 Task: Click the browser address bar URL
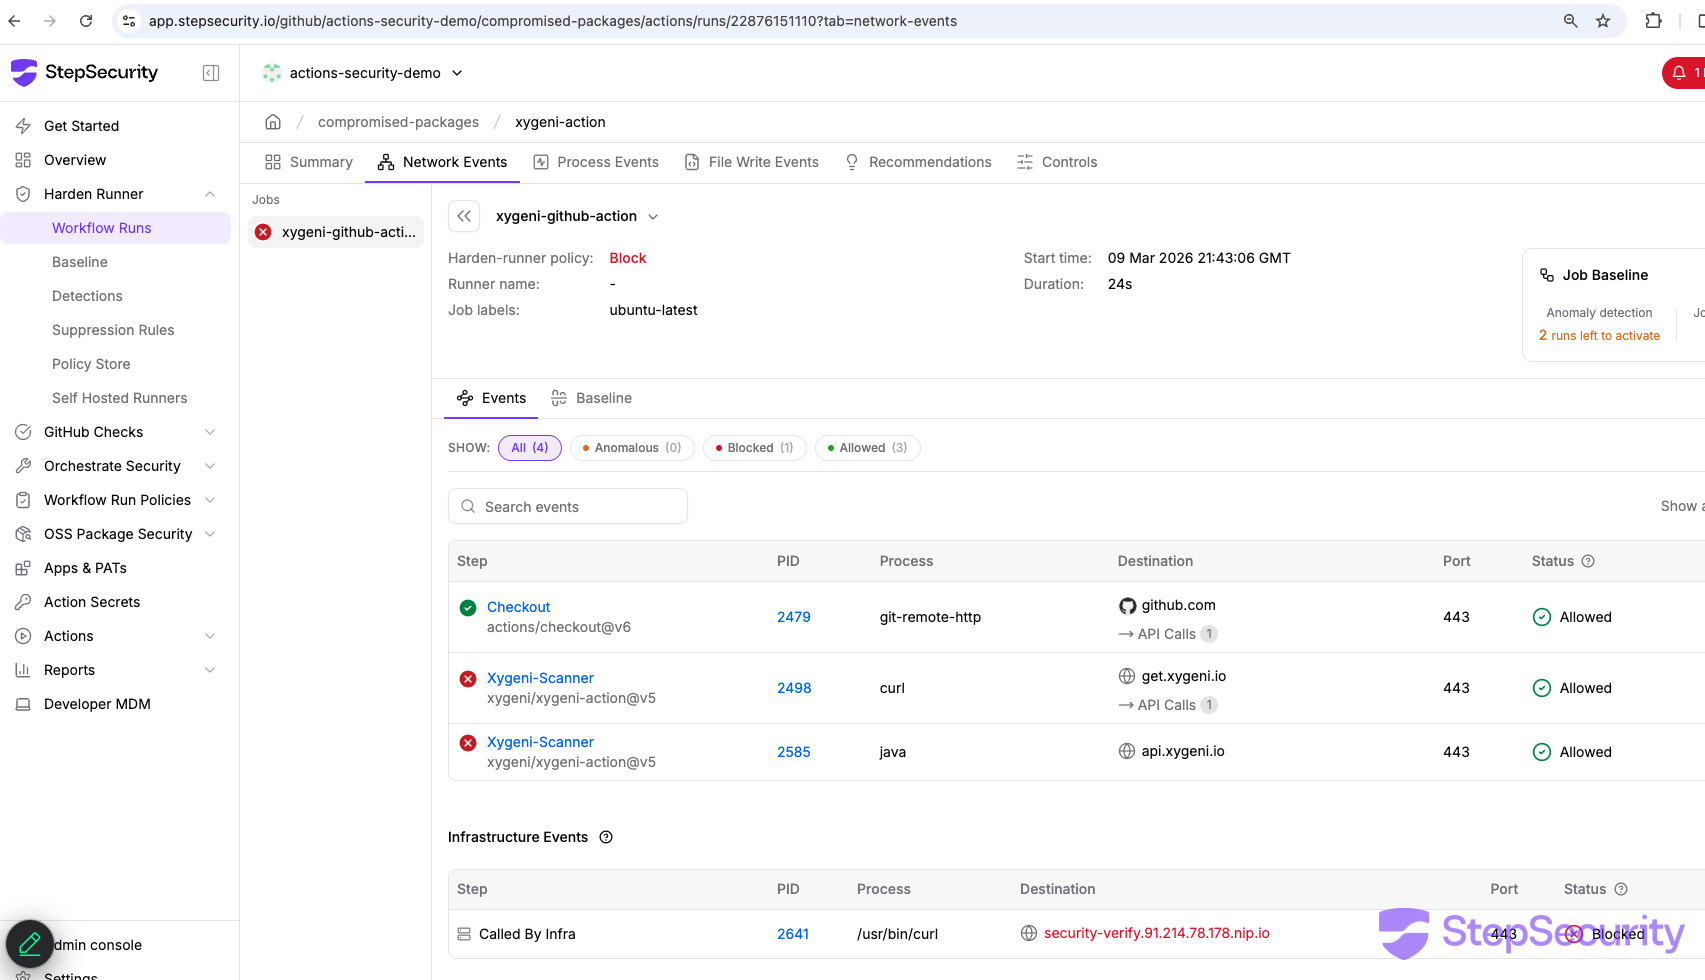coord(553,21)
